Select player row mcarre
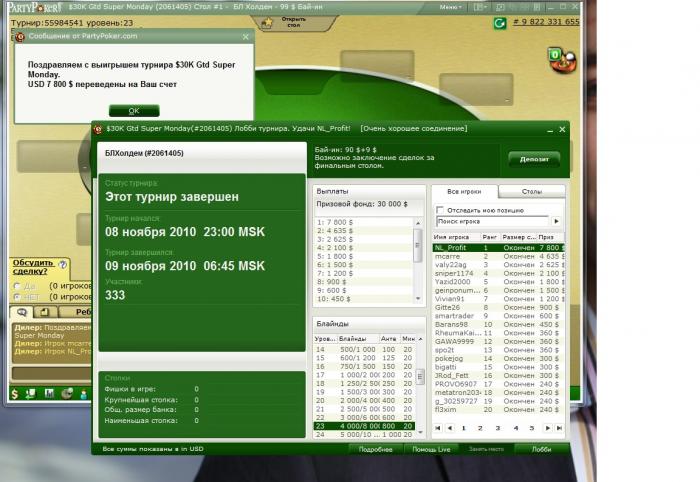The image size is (700, 482). 499,256
